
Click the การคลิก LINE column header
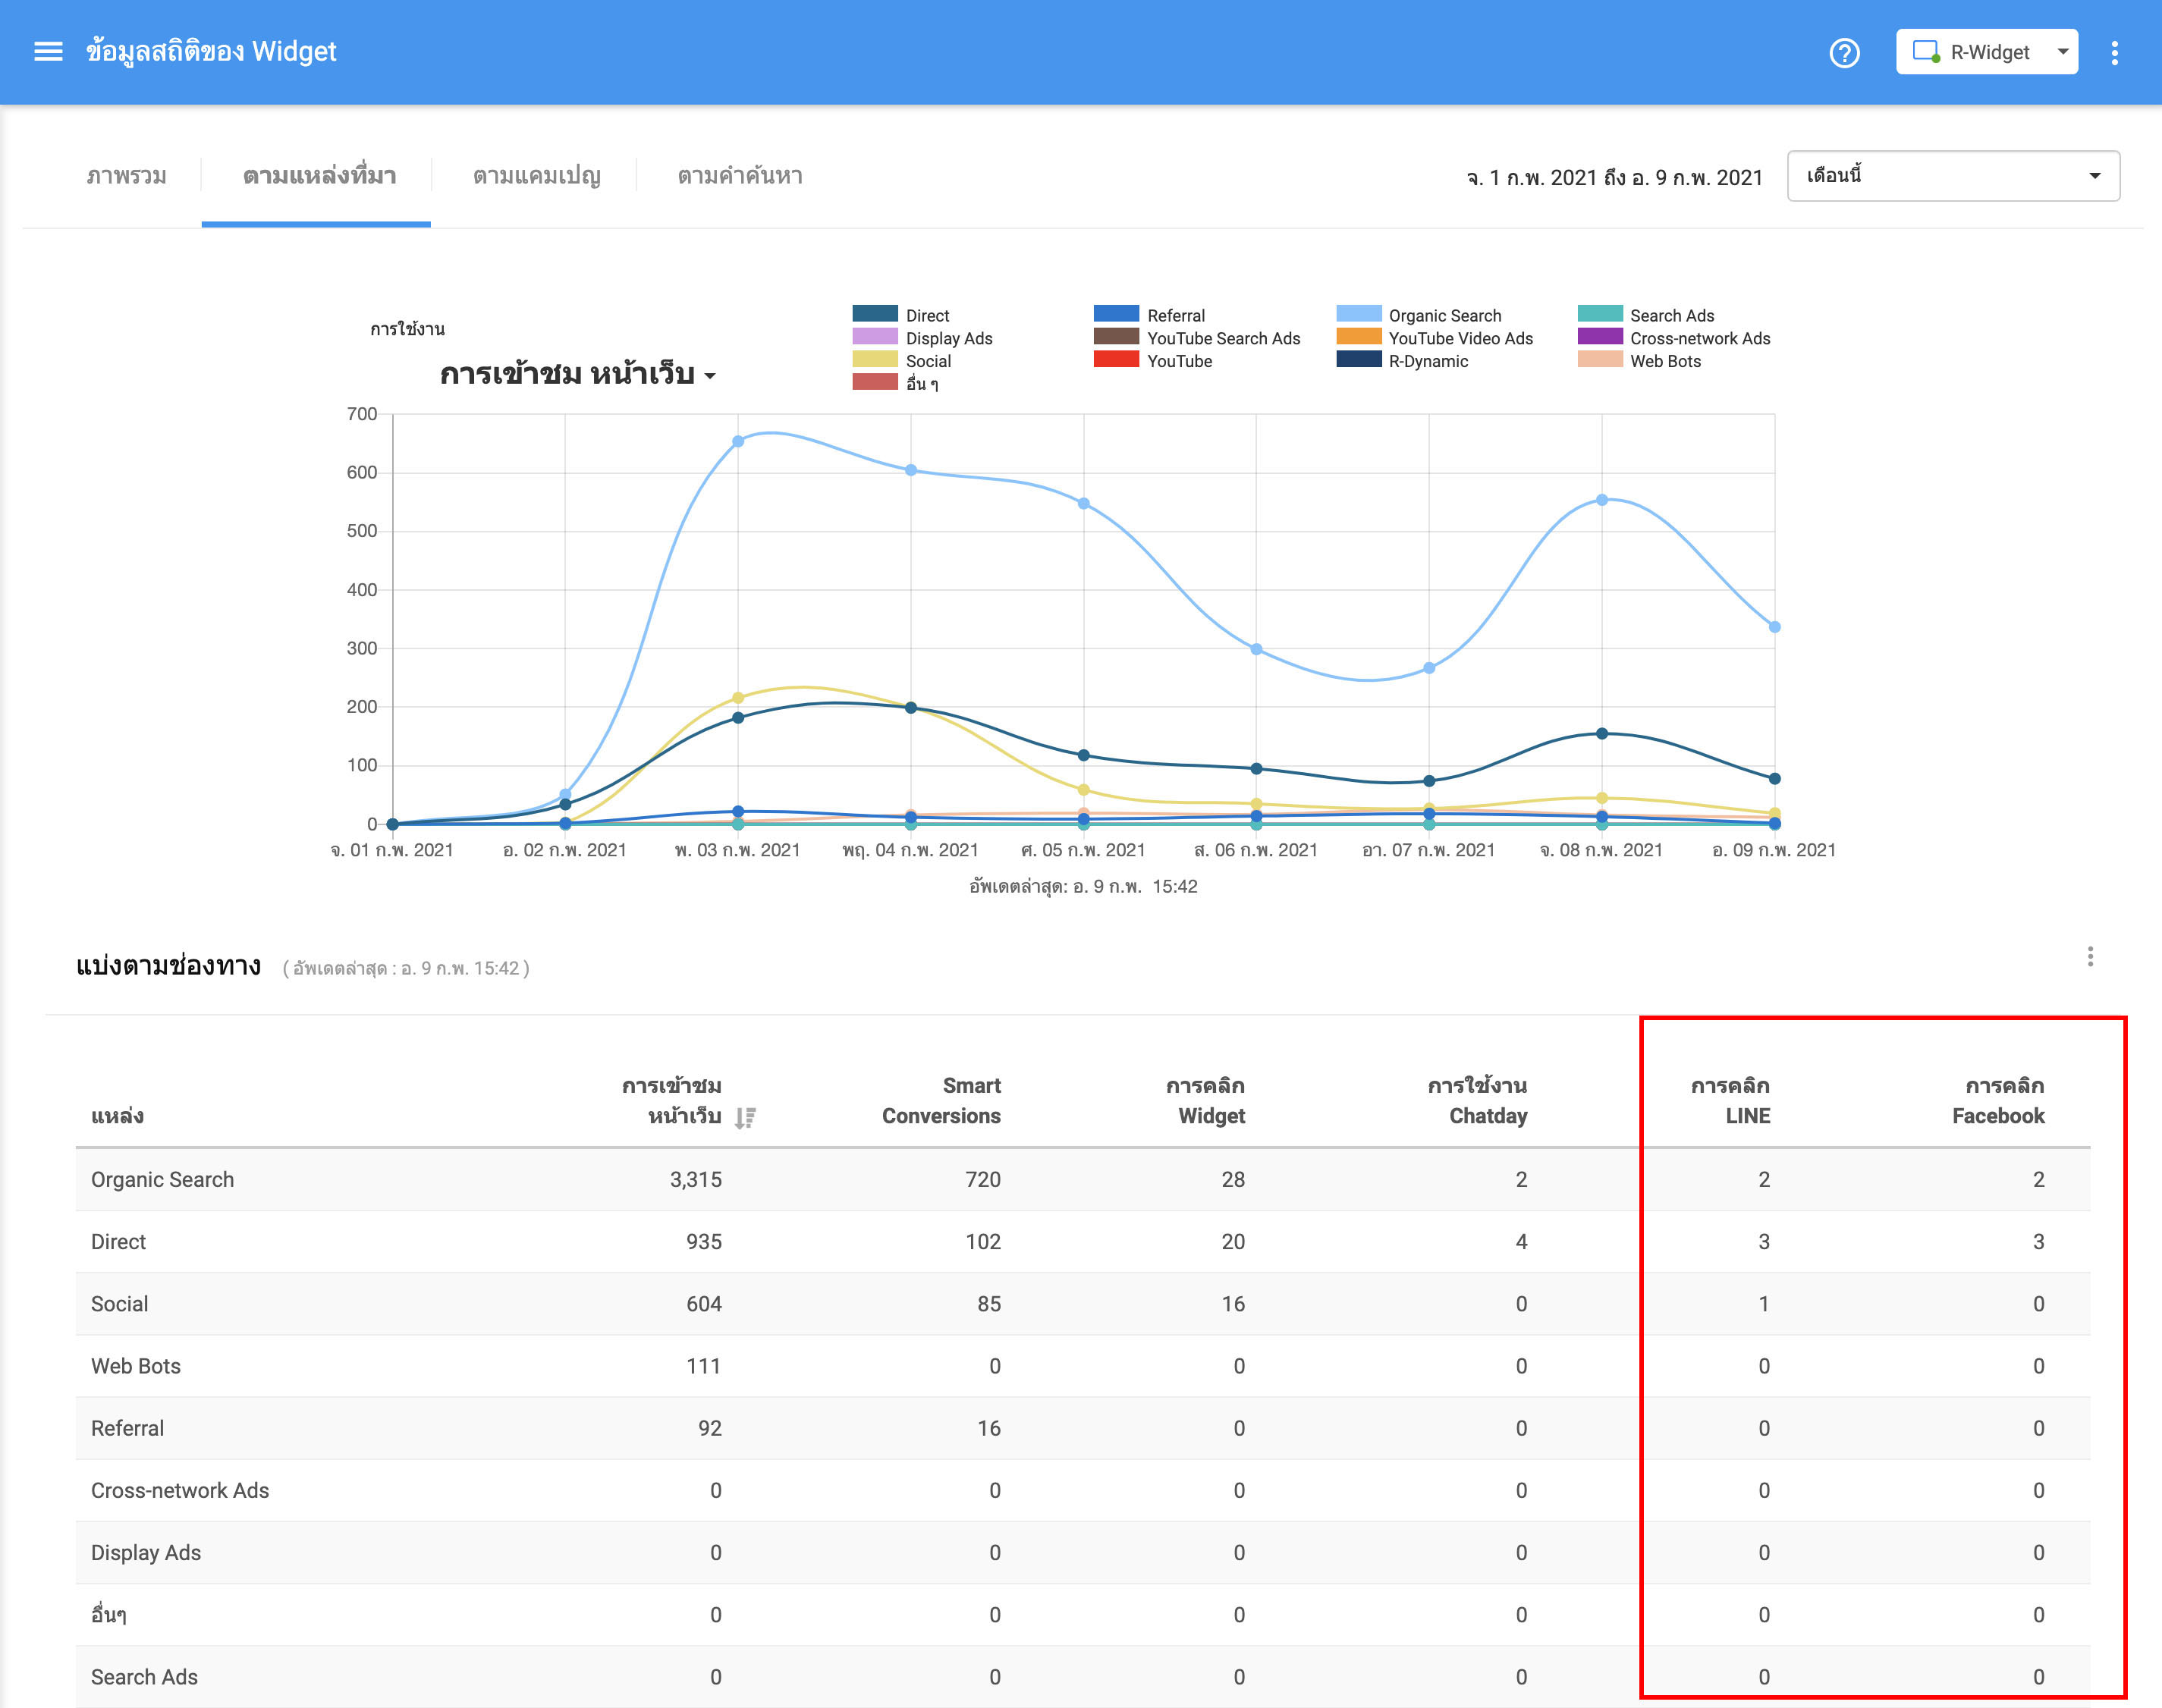pyautogui.click(x=1746, y=1100)
